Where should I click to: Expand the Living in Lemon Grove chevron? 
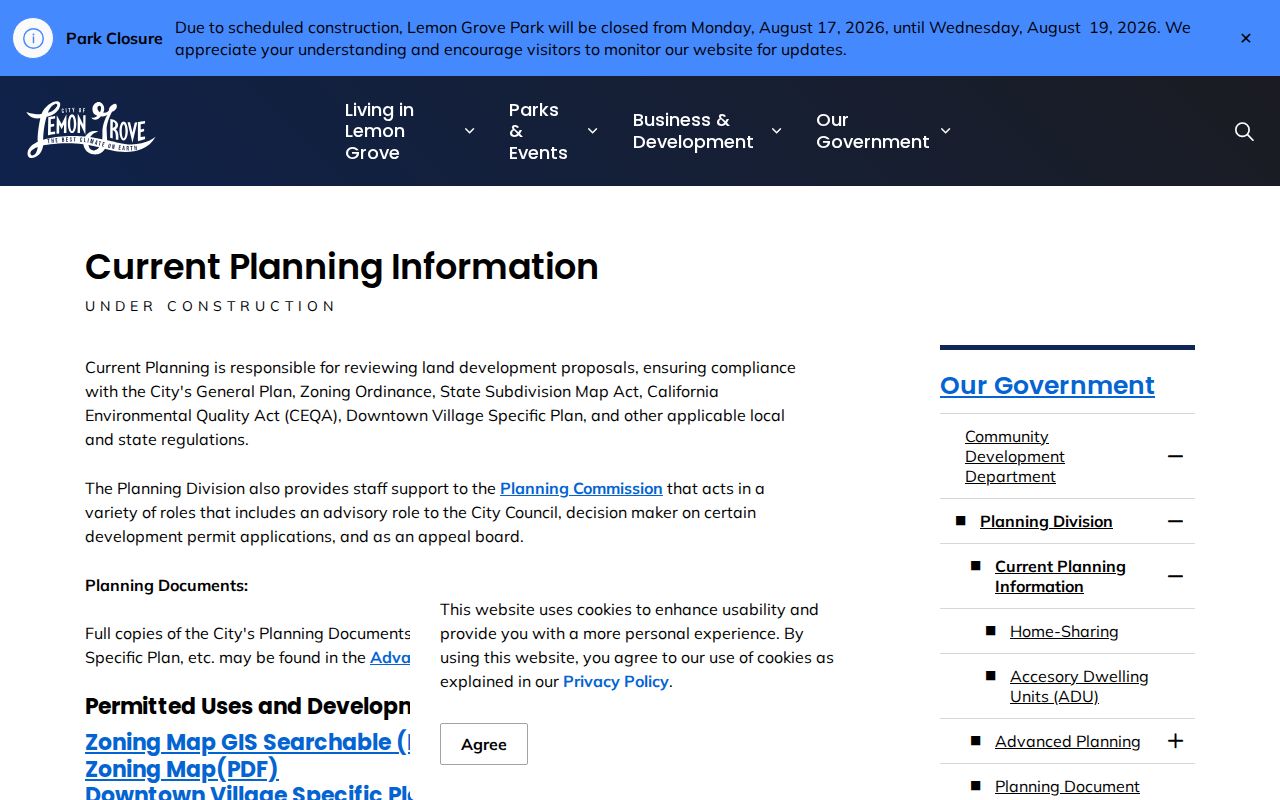[469, 131]
